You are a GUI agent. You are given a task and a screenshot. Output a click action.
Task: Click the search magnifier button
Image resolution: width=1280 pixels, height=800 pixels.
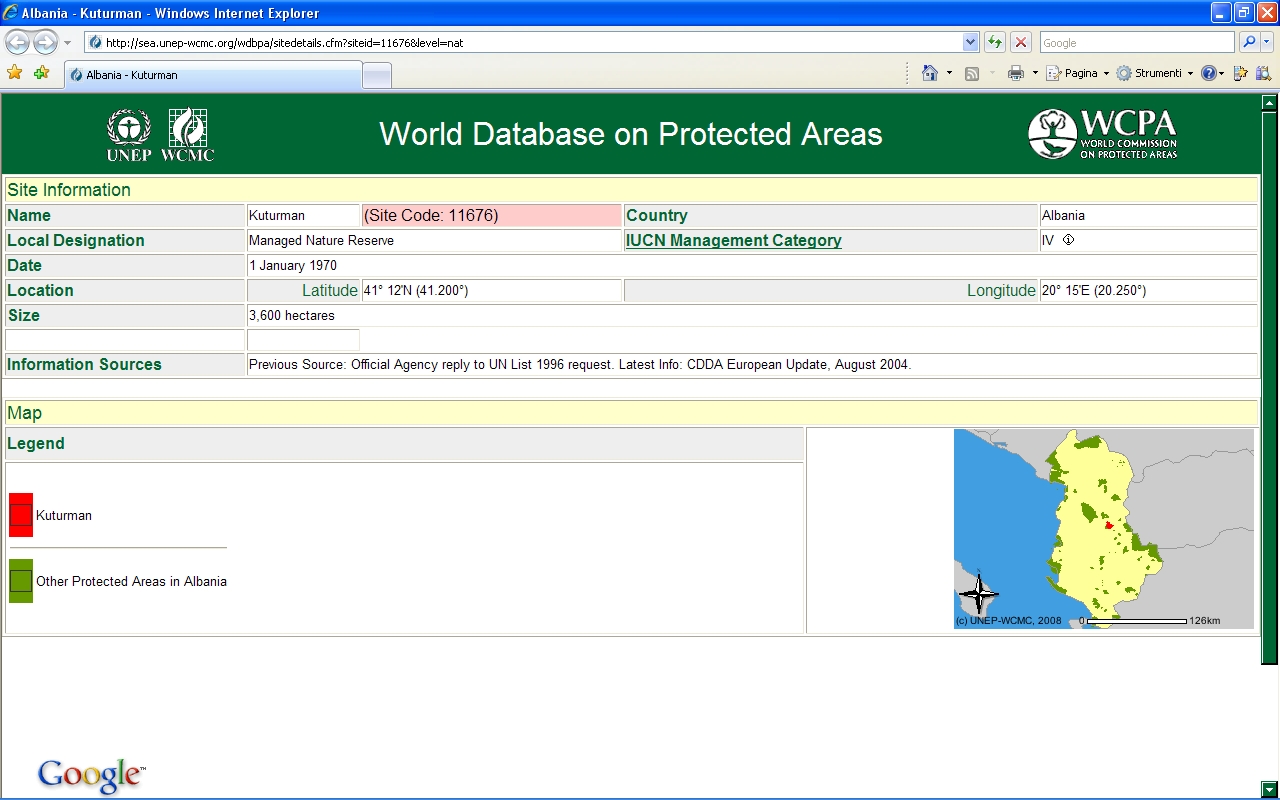(x=1248, y=42)
